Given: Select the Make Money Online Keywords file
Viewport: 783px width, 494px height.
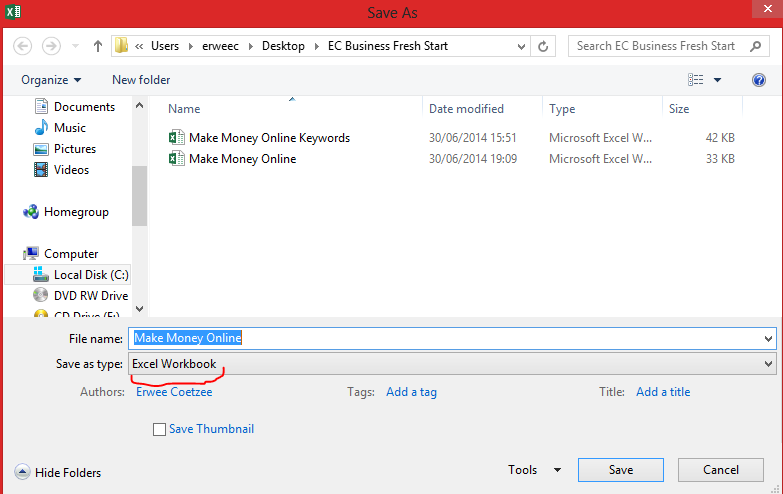Looking at the screenshot, I should point(269,138).
